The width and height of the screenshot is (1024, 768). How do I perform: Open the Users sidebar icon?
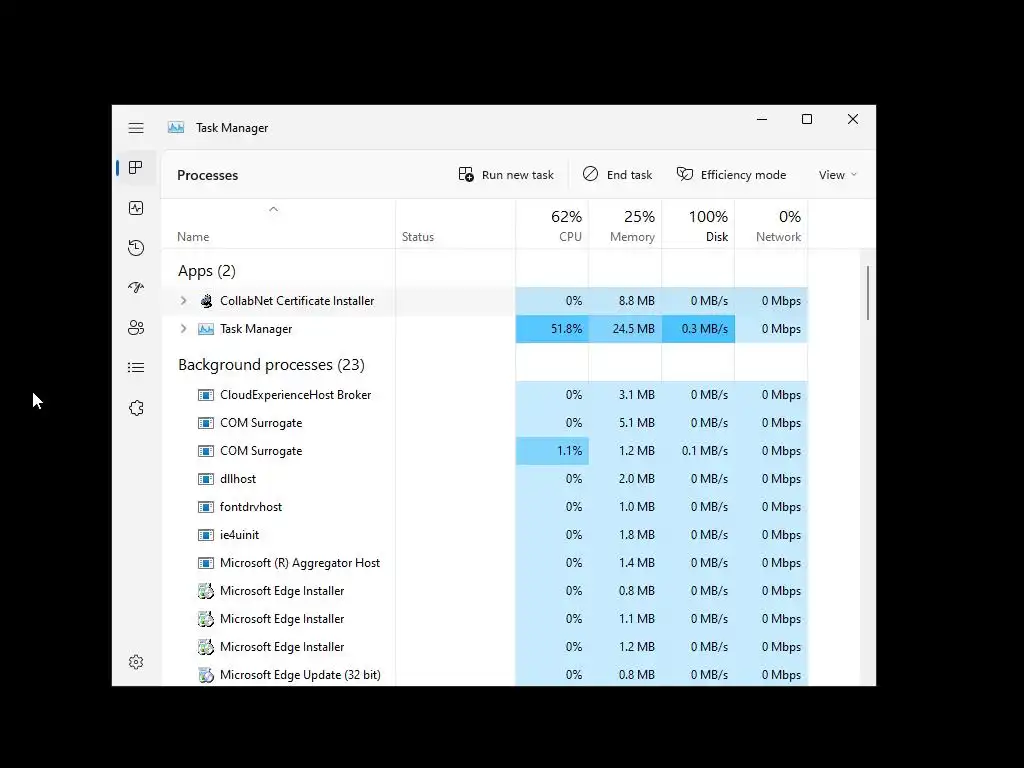coord(136,328)
